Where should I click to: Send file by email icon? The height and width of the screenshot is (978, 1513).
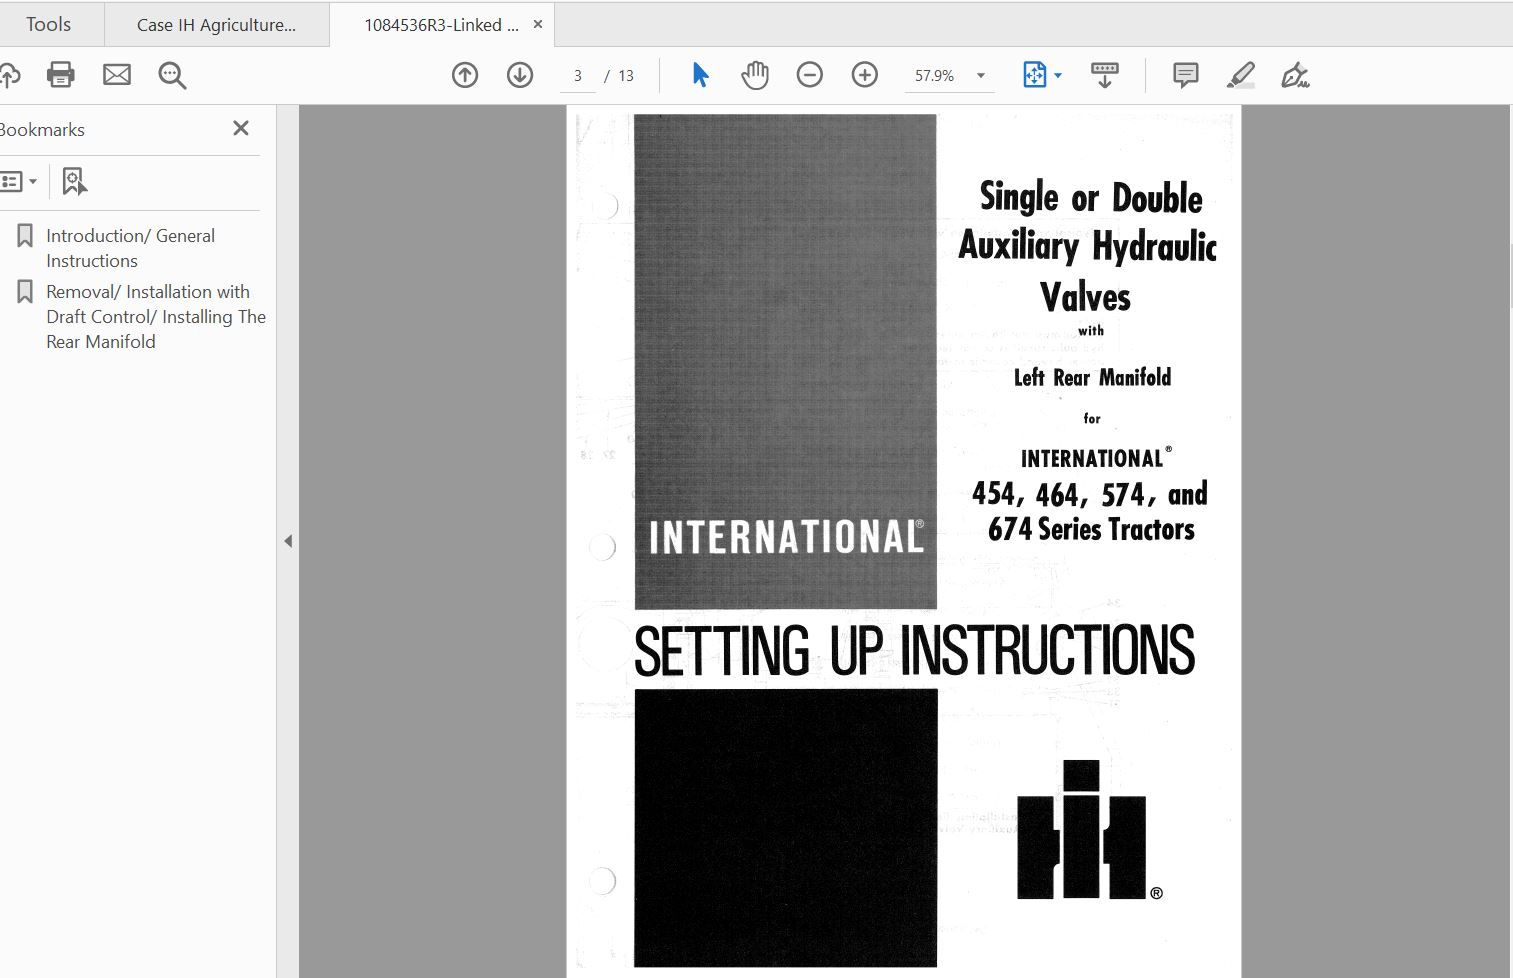[x=117, y=75]
